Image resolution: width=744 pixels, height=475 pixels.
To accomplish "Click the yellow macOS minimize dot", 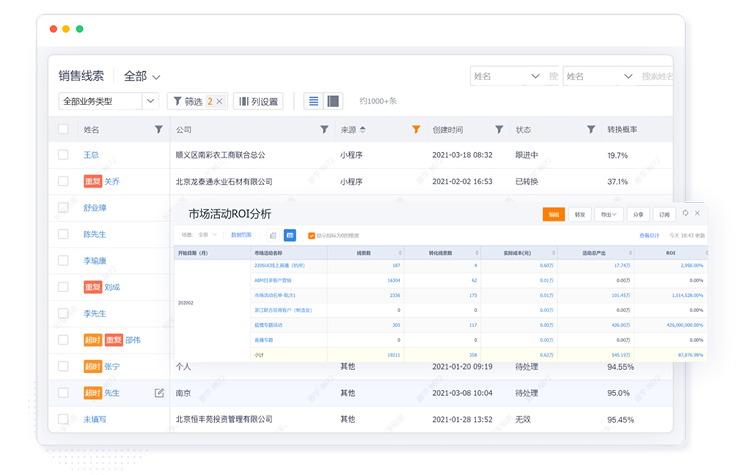I will click(66, 29).
